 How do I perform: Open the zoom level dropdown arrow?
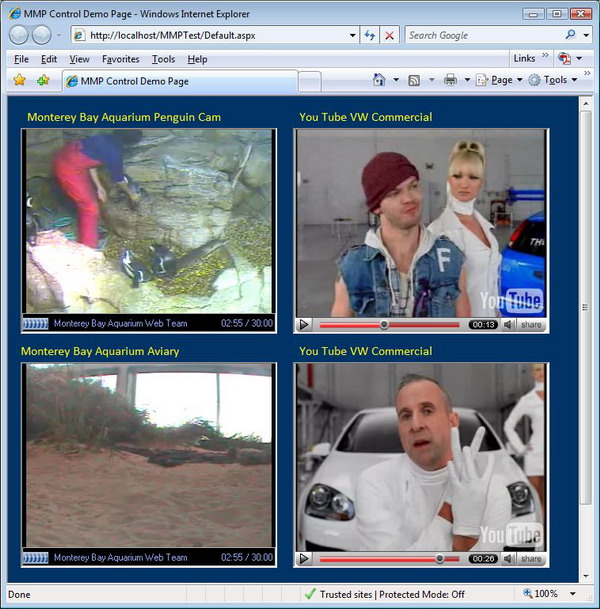572,594
